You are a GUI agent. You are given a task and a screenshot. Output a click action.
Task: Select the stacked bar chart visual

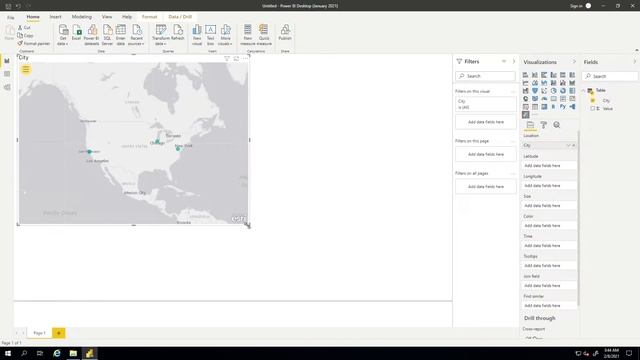[526, 75]
